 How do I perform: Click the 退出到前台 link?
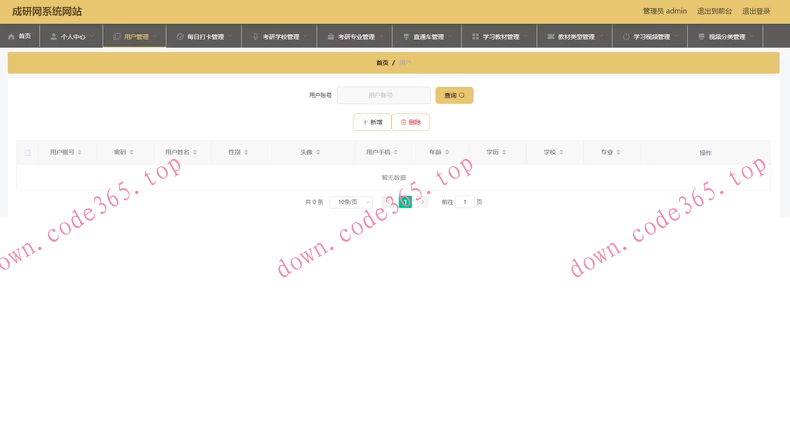tap(714, 11)
